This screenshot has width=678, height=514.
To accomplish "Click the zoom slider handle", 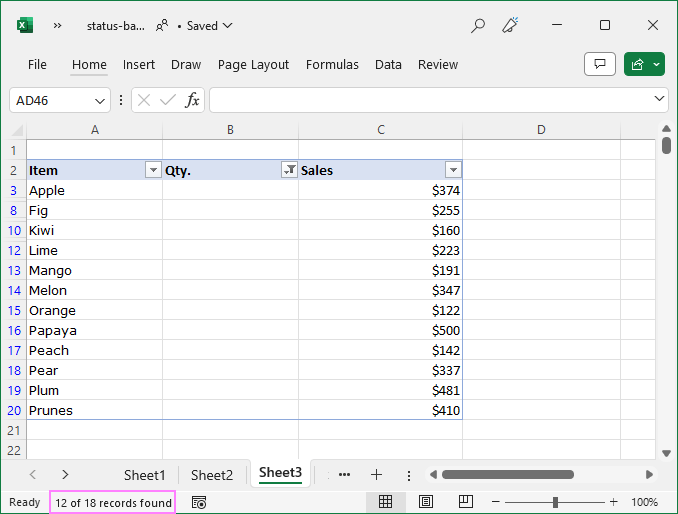I will click(555, 502).
